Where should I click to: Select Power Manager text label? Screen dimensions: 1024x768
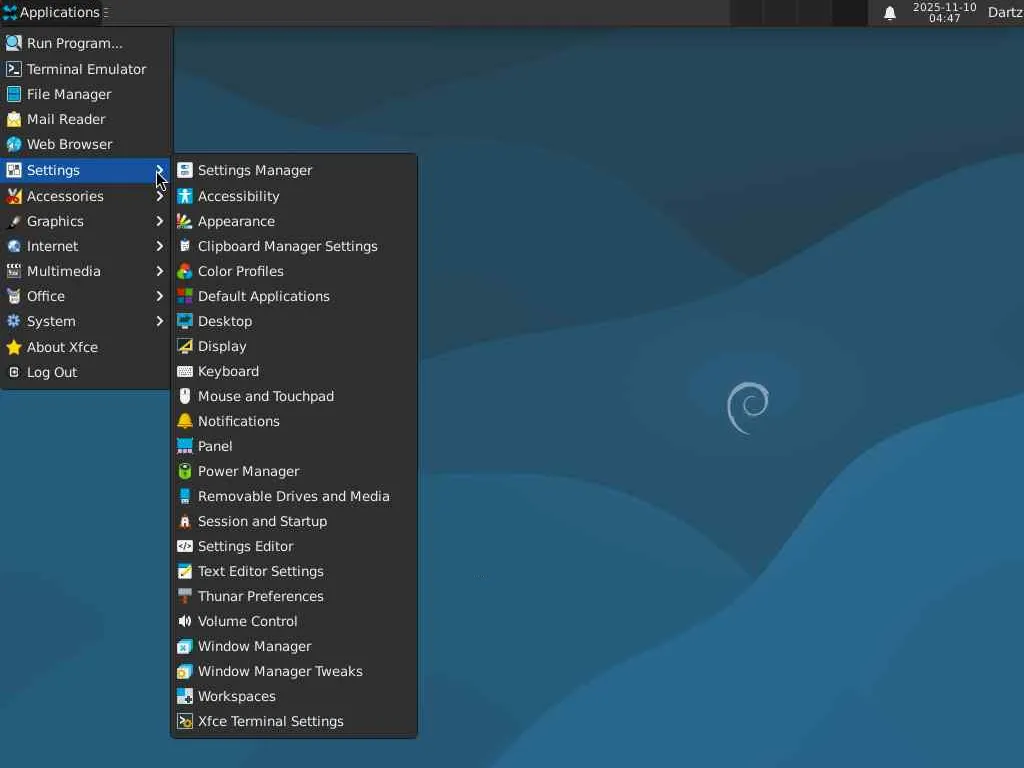coord(248,472)
